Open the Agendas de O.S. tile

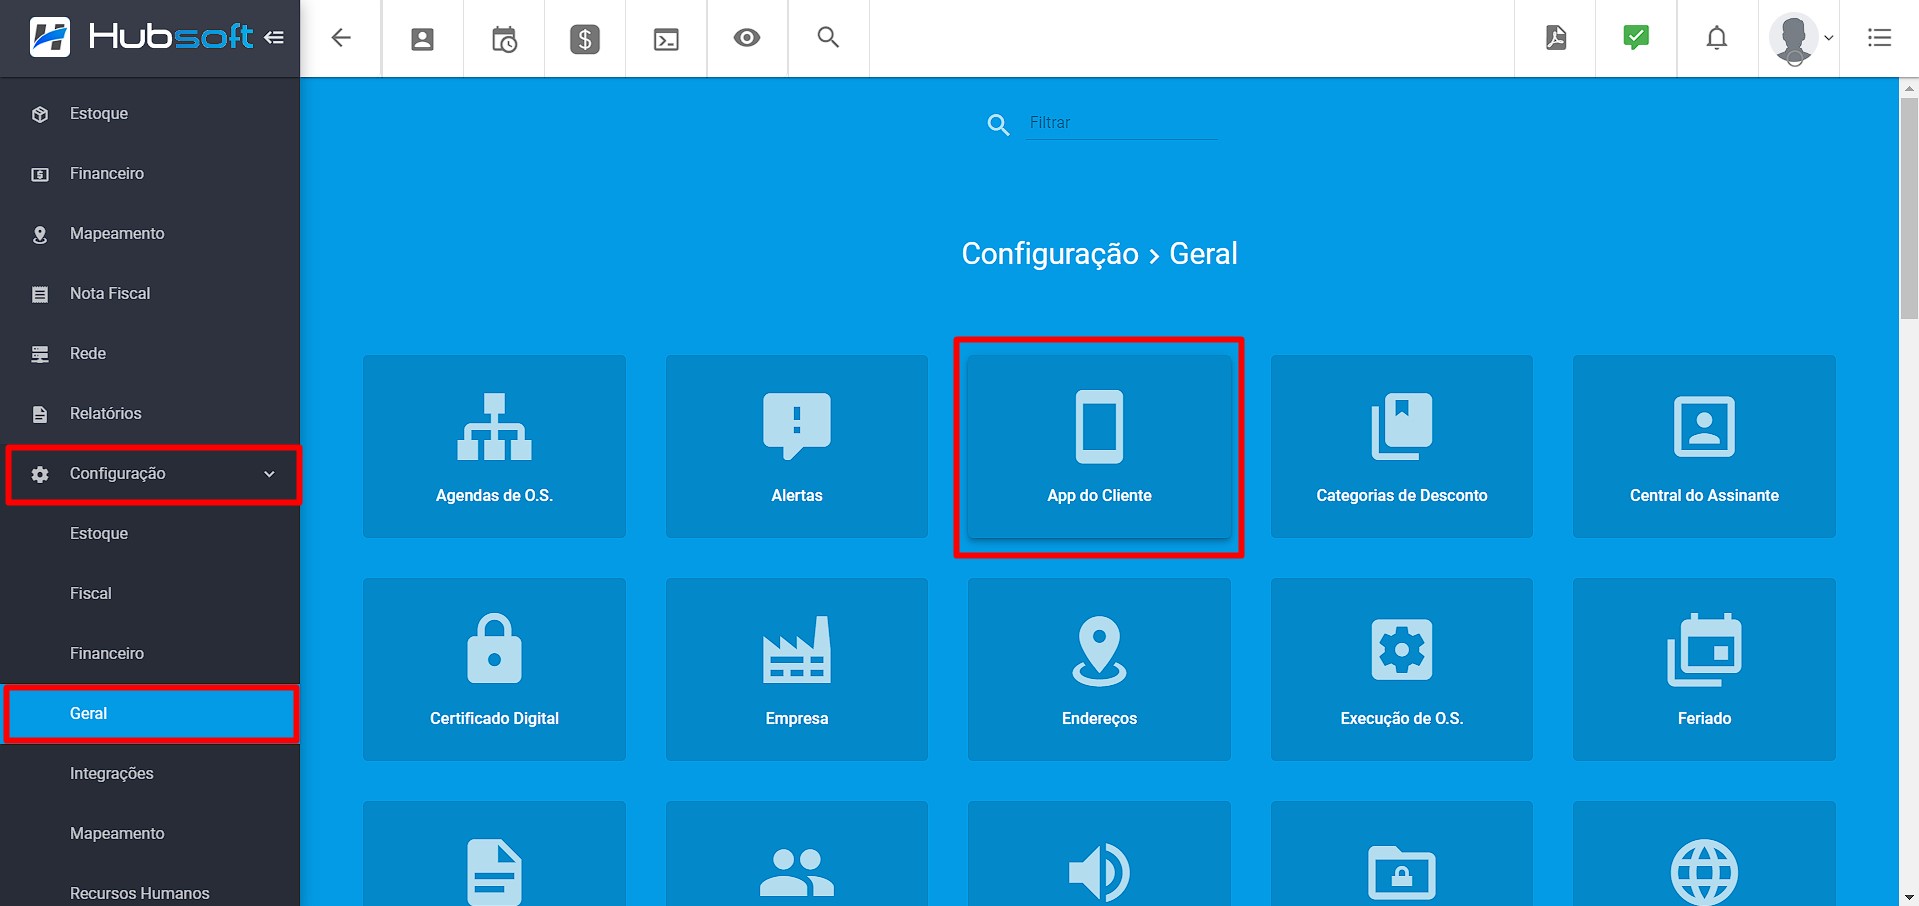point(494,446)
